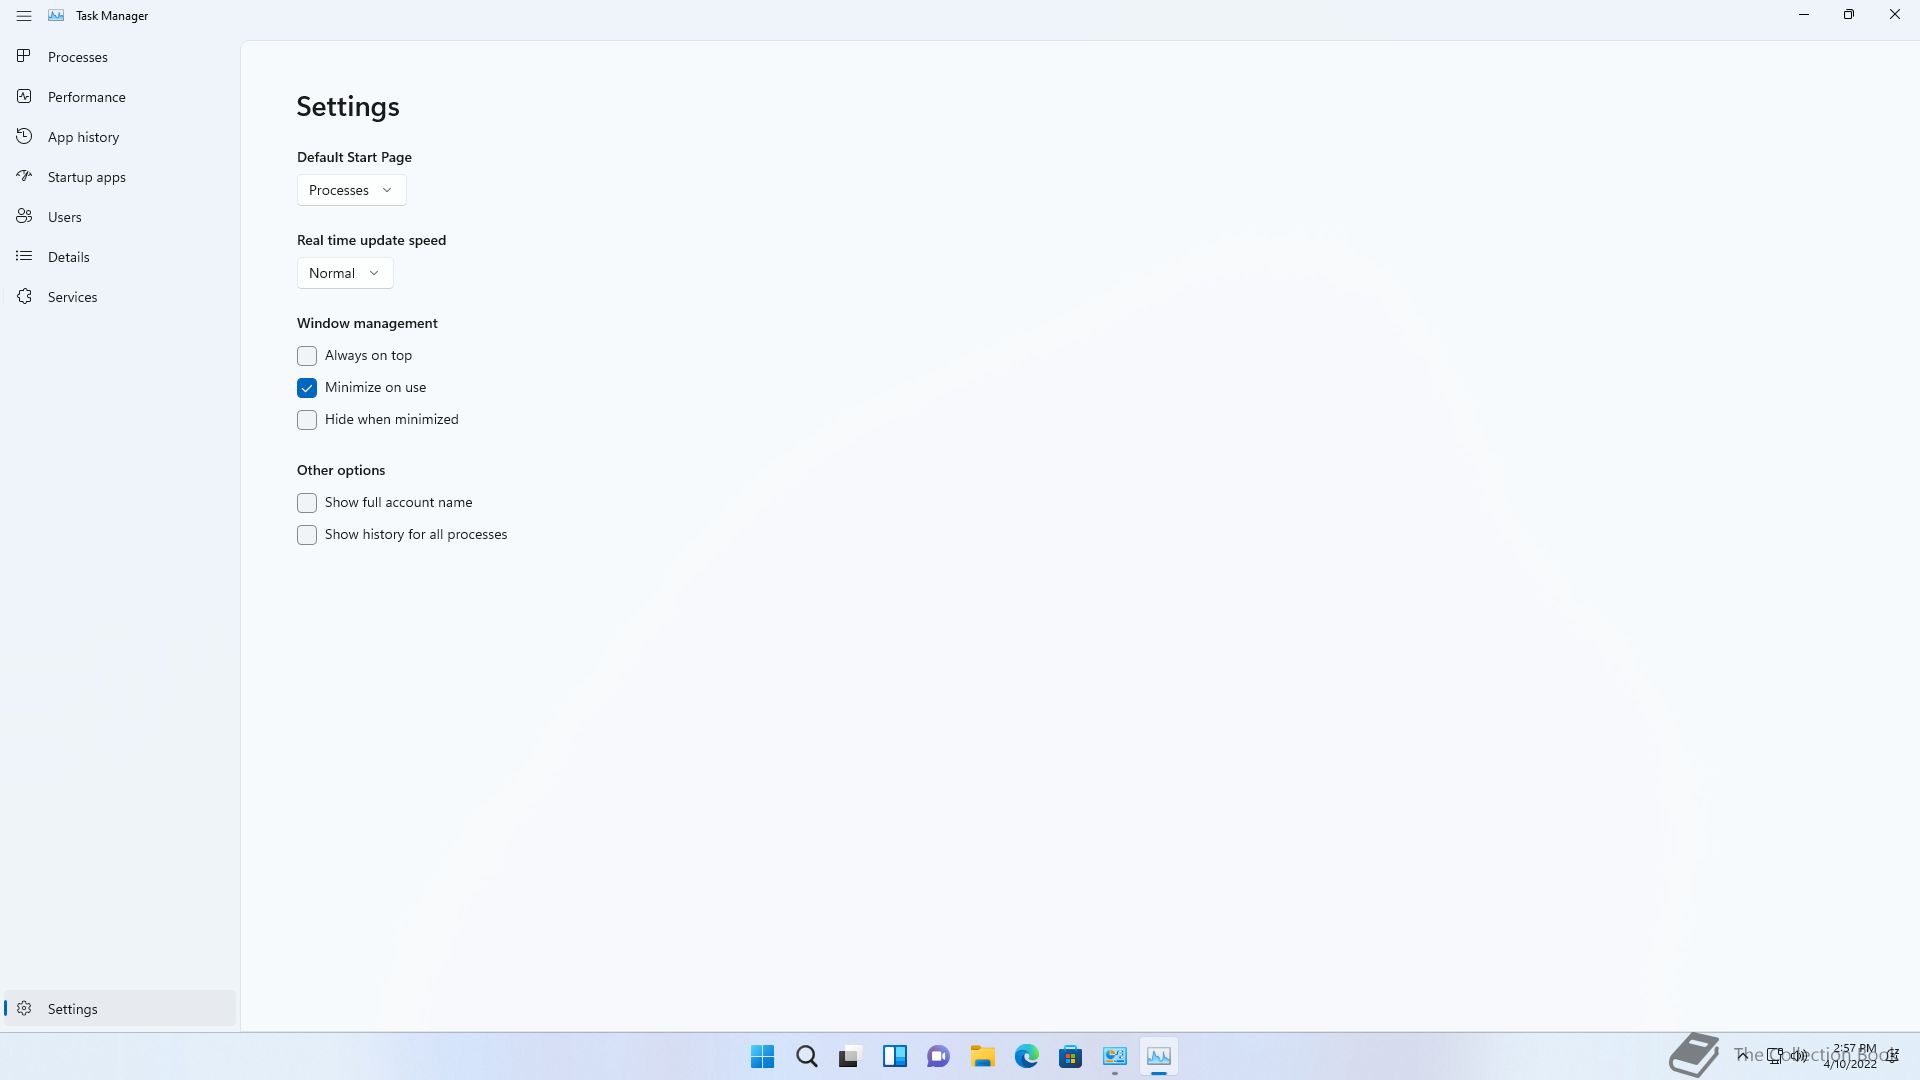The image size is (1920, 1080).
Task: Click the Startup apps gauge icon
Action: [24, 177]
